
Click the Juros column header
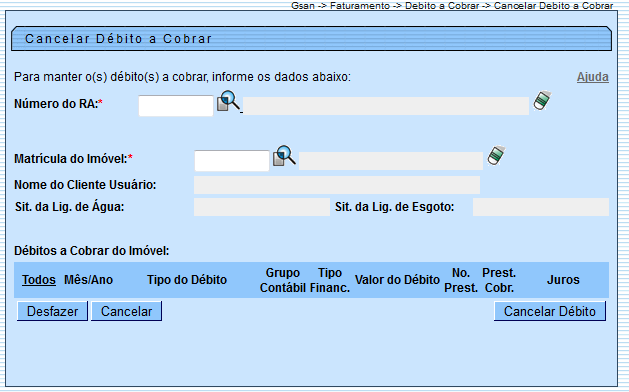563,280
